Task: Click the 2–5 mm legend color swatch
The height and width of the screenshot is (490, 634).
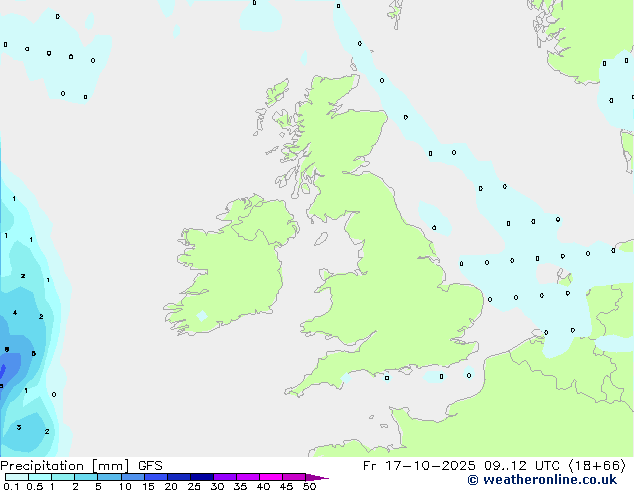Action: 86,477
